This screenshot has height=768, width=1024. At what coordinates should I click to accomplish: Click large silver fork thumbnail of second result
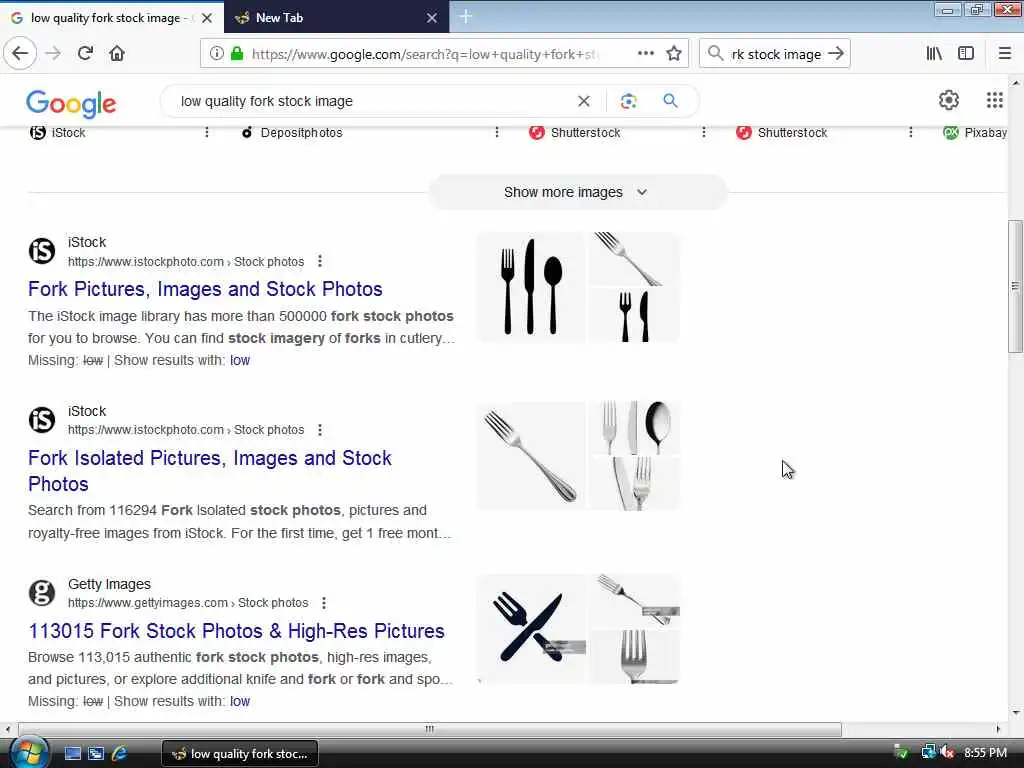531,456
